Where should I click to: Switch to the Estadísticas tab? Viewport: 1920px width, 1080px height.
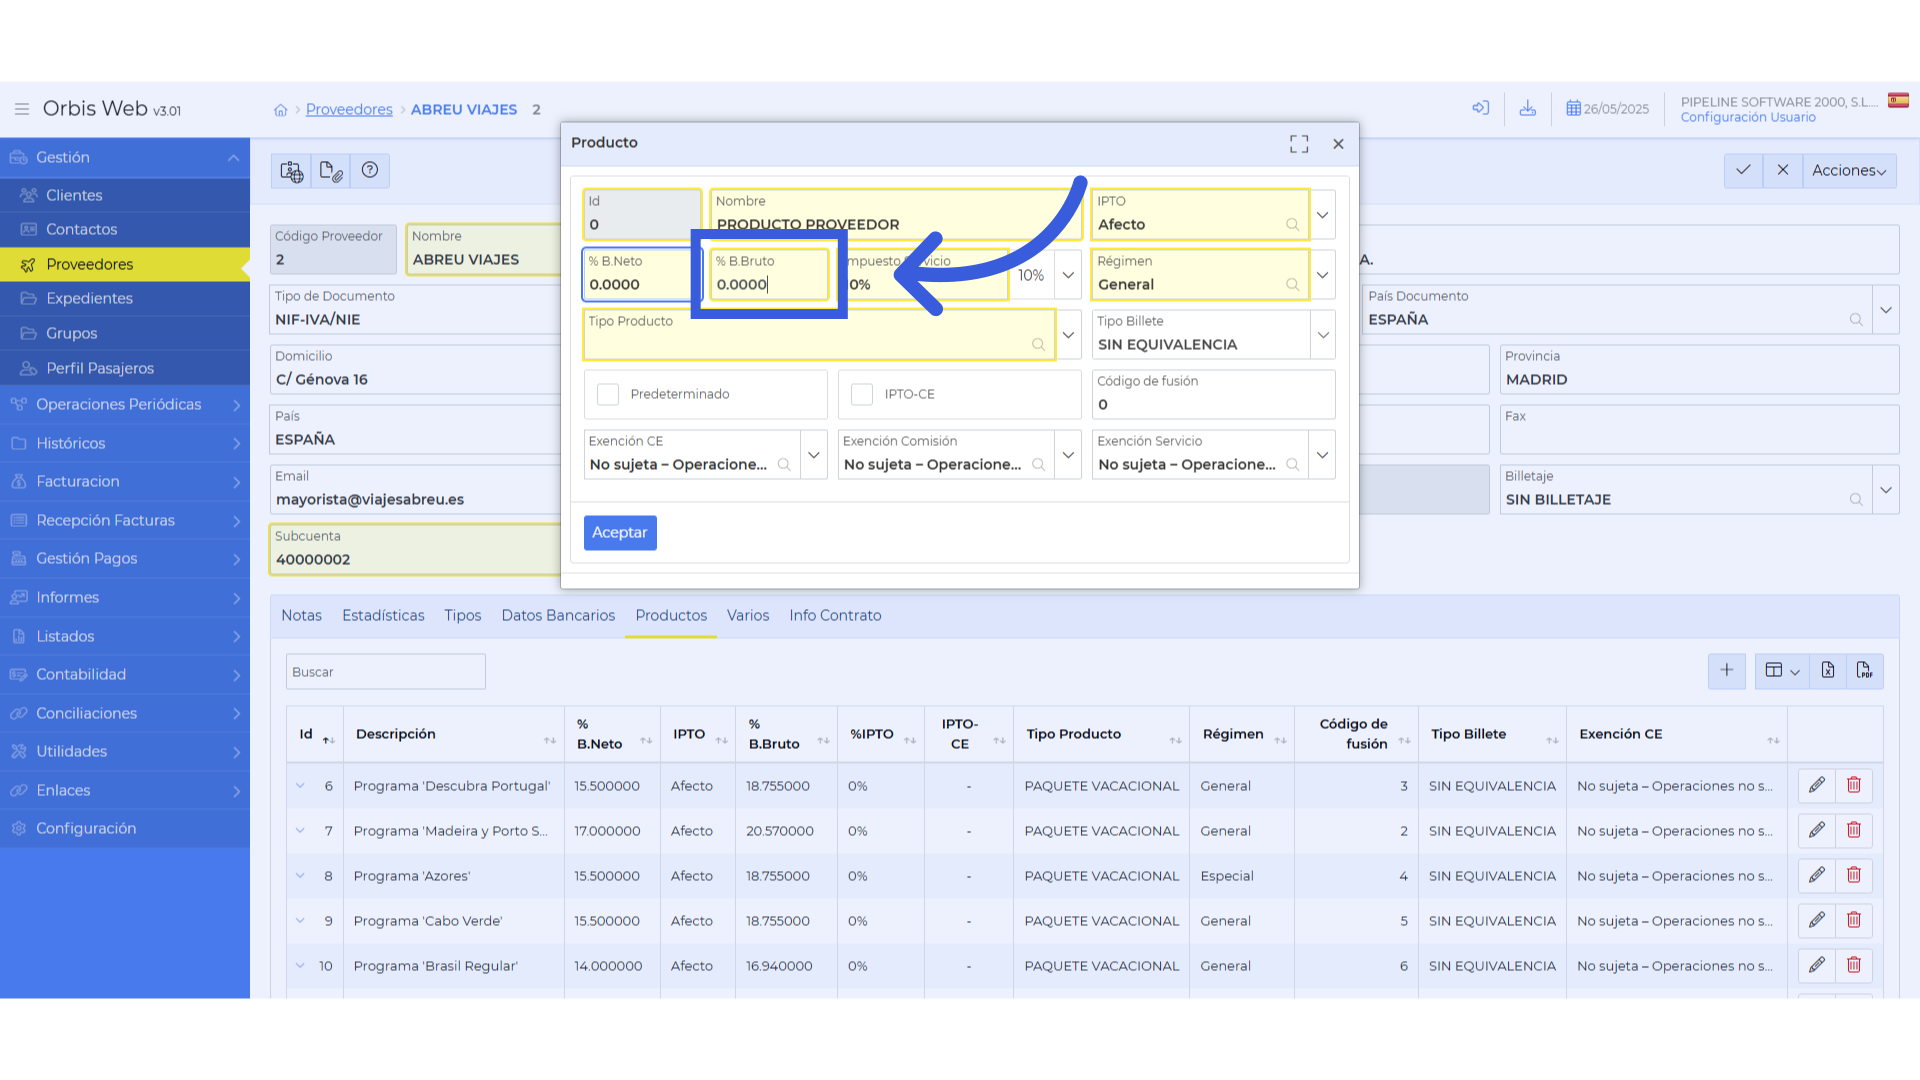click(383, 616)
